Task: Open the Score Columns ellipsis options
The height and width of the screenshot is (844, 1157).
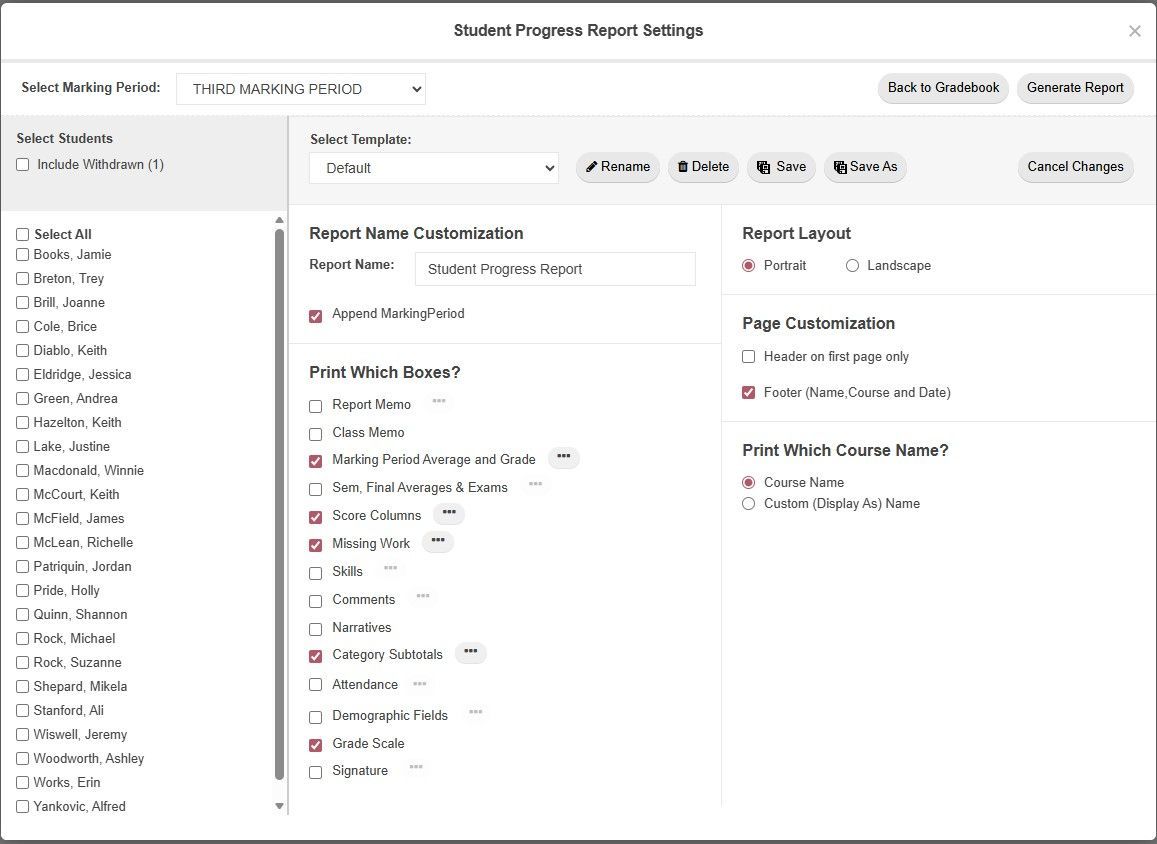Action: (448, 513)
